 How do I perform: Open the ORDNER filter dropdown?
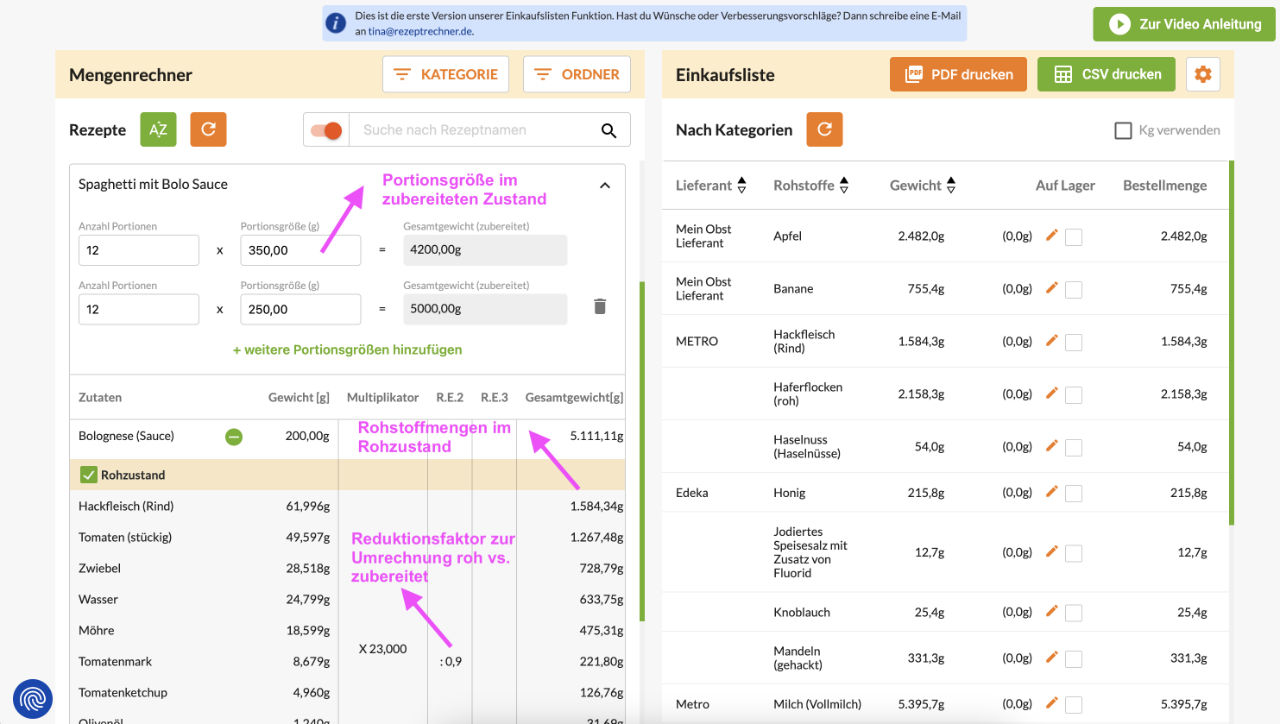point(577,74)
